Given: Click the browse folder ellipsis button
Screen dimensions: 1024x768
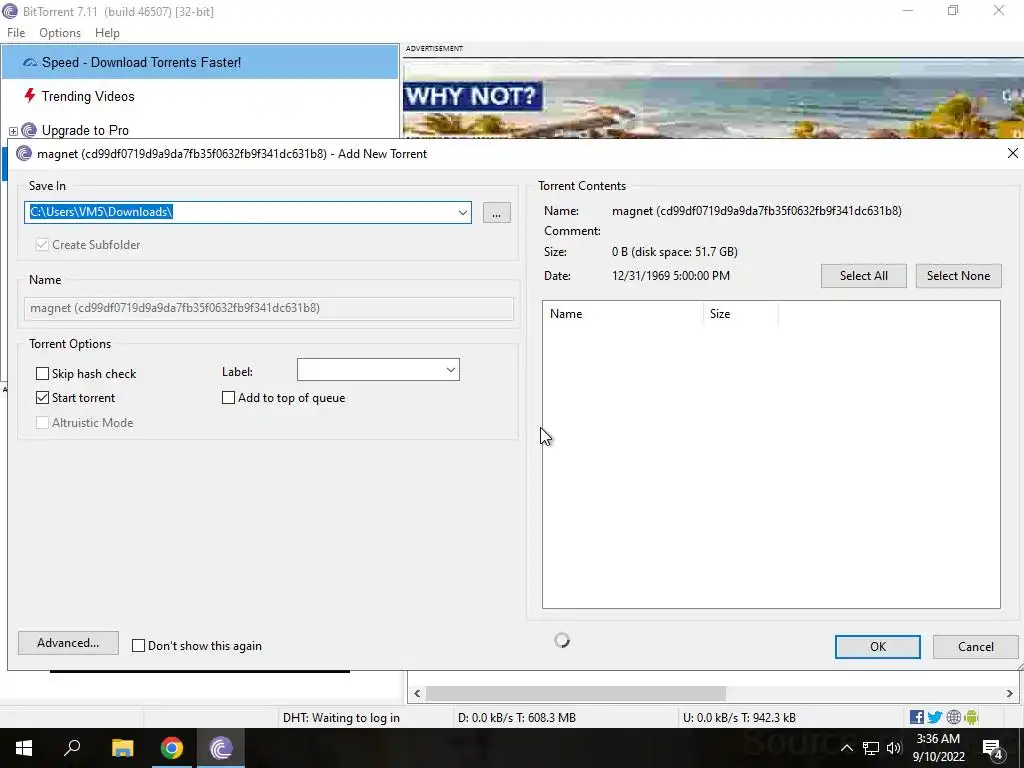Looking at the screenshot, I should pyautogui.click(x=496, y=212).
